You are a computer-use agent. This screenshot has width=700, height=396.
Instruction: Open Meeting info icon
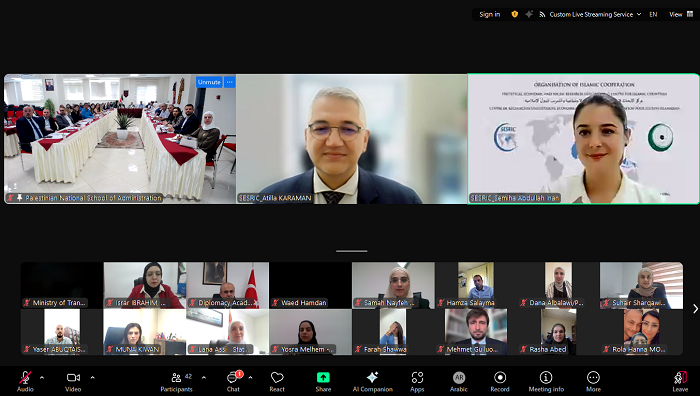coord(546,378)
